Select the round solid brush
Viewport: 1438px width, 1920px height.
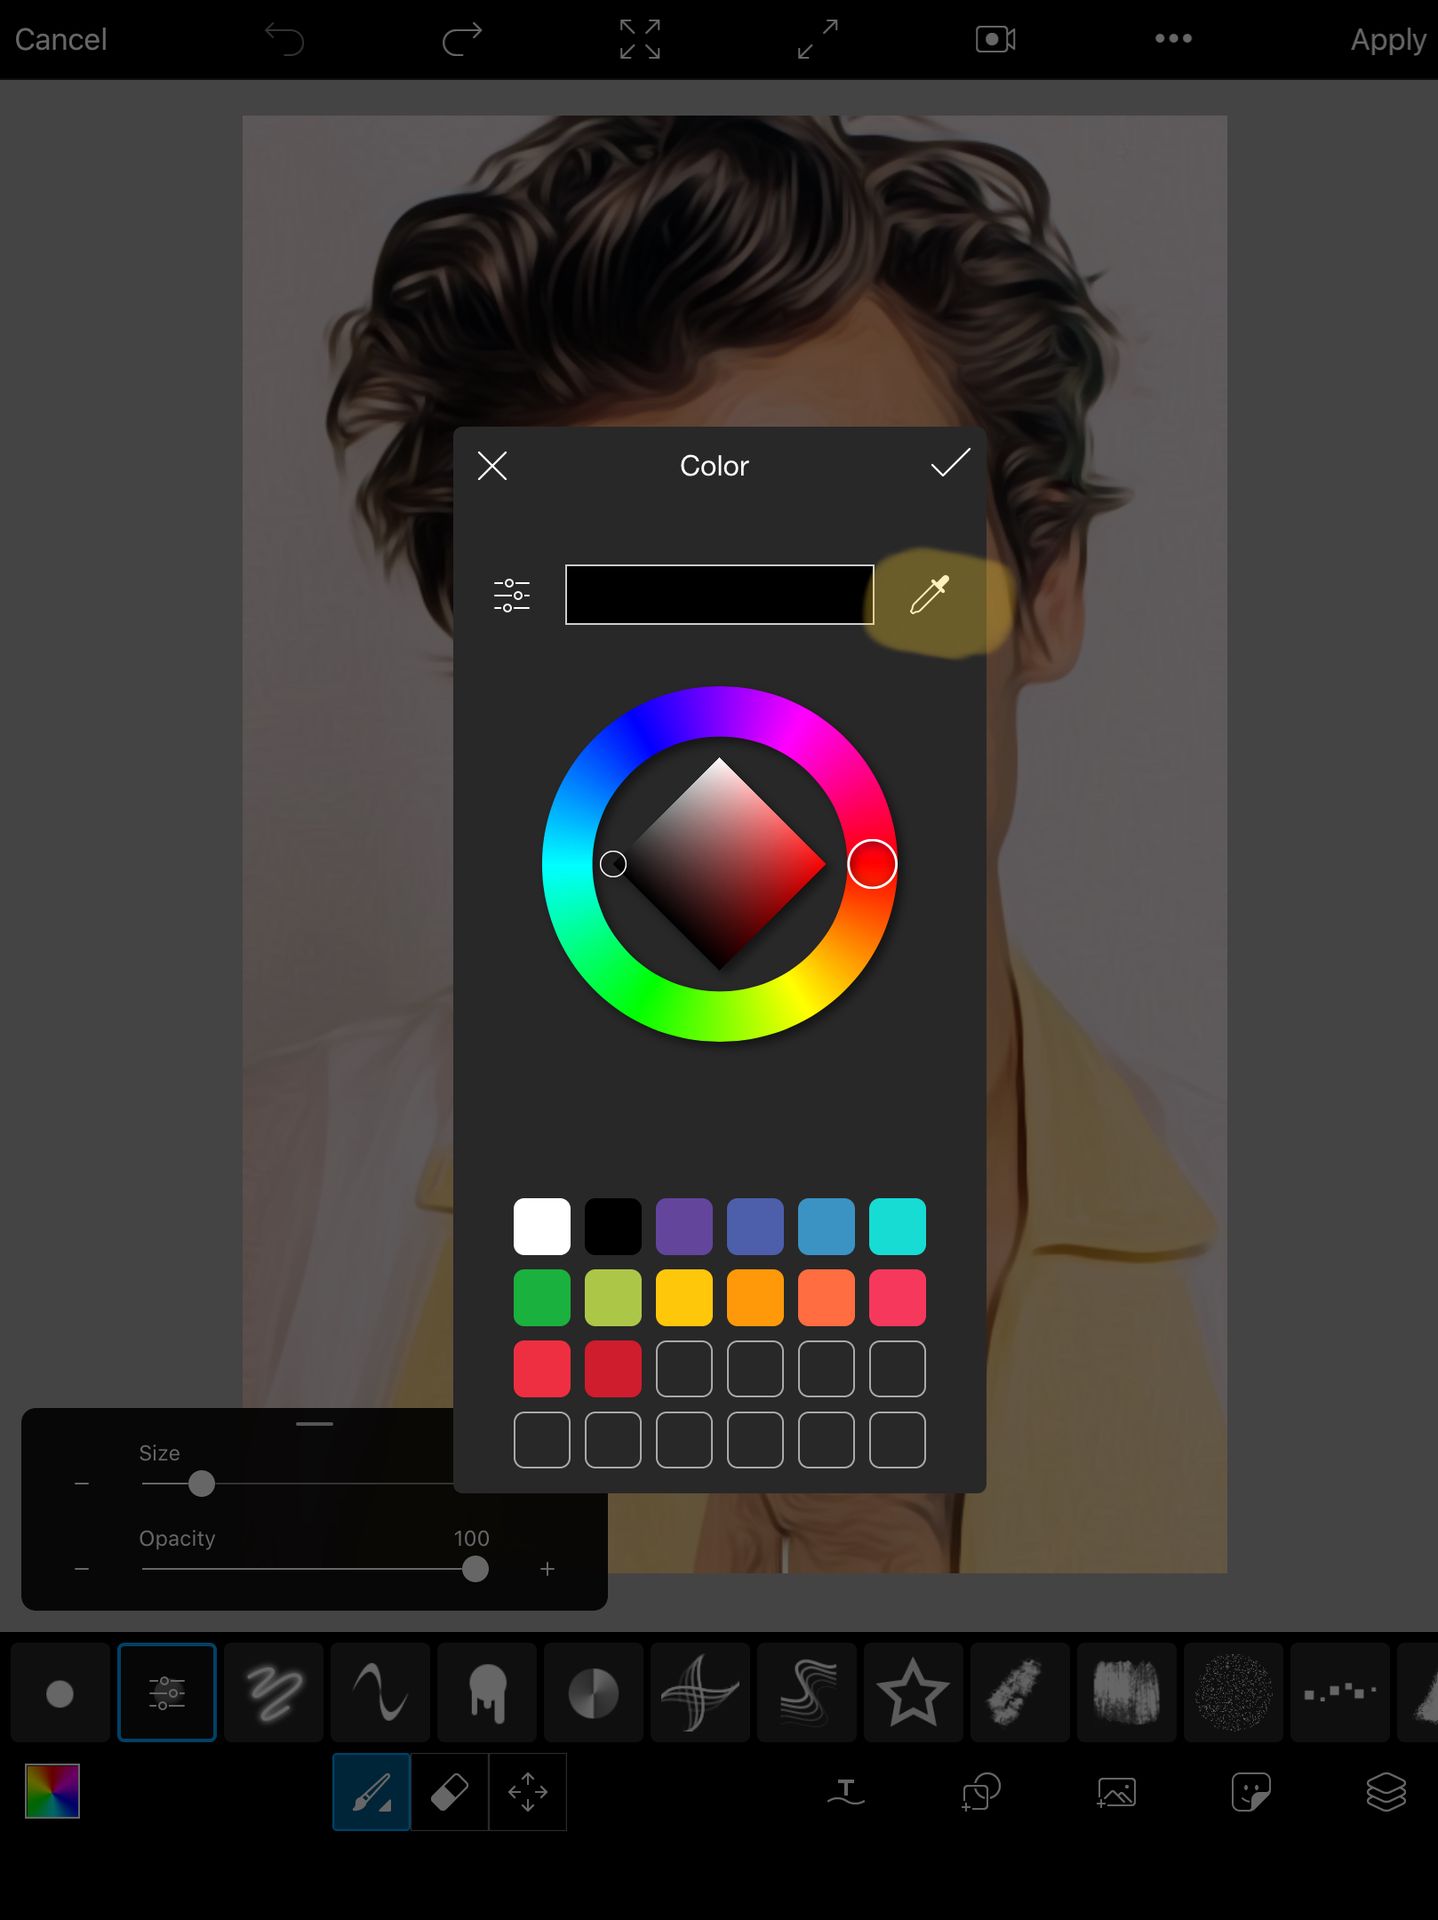60,1693
